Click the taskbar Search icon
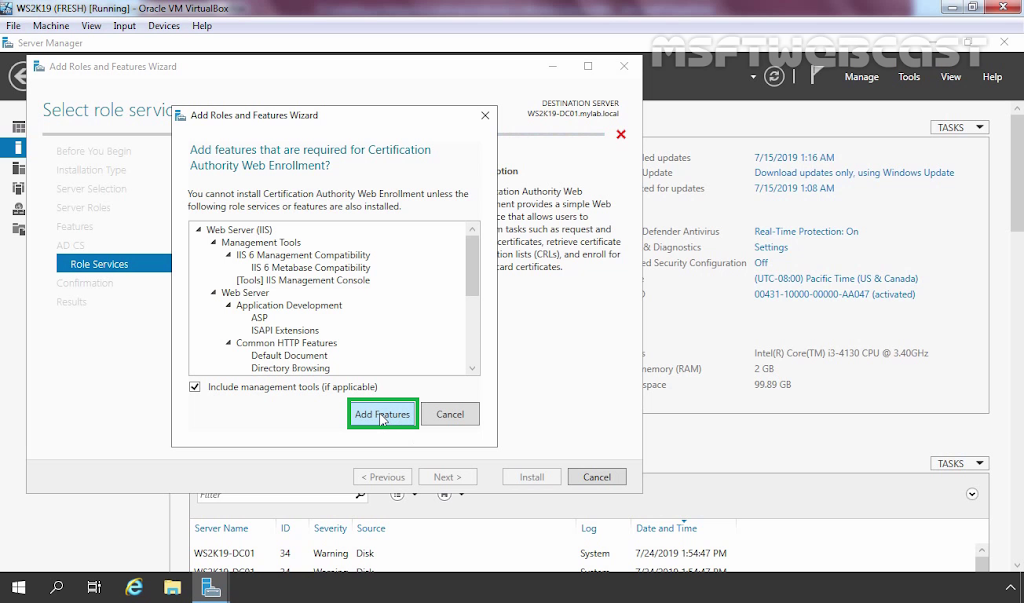Viewport: 1024px width, 603px height. [x=57, y=587]
